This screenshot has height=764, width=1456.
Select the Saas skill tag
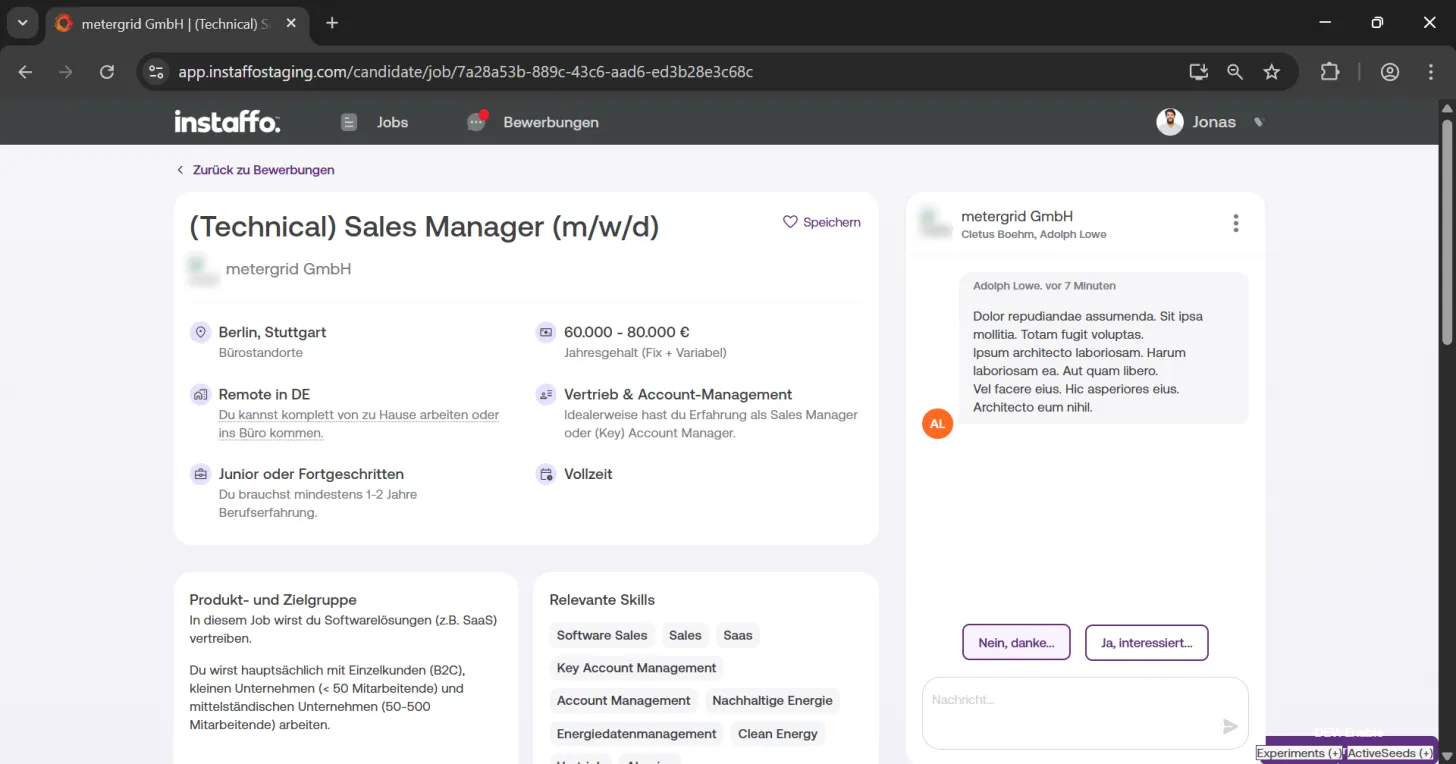(x=738, y=635)
